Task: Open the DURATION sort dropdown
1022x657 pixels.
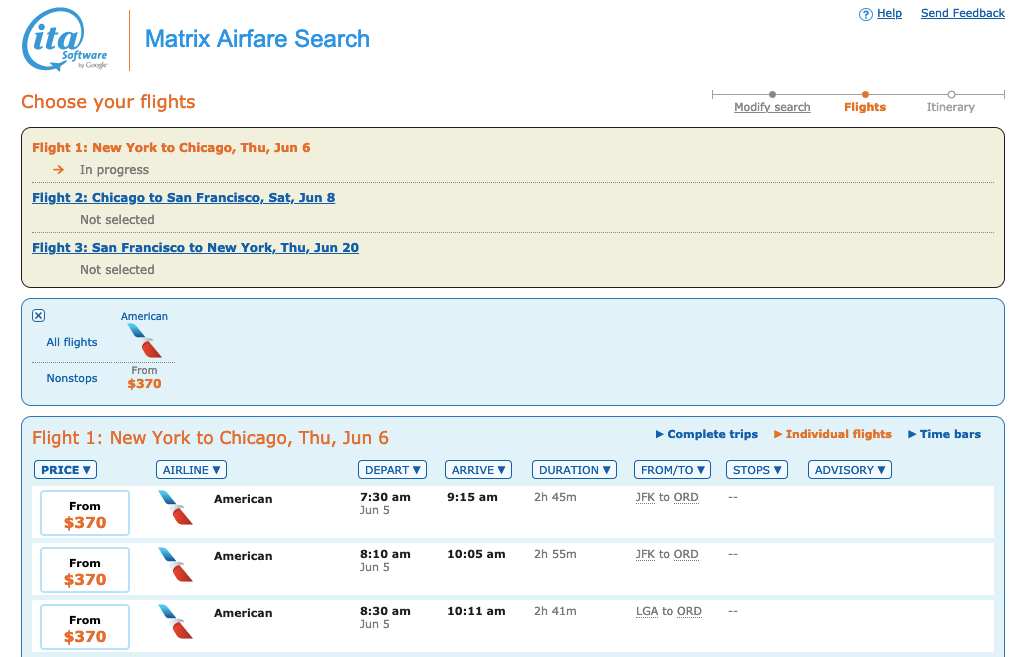Action: [x=573, y=469]
